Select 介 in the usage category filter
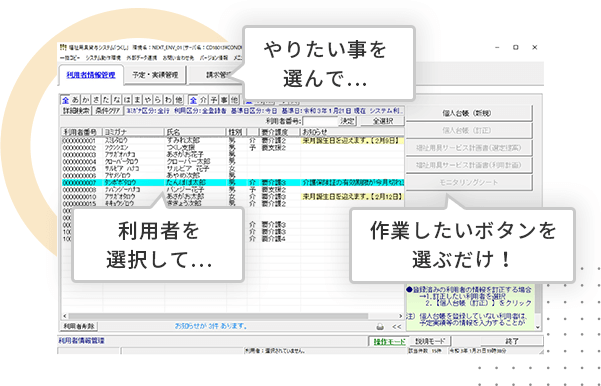 tap(204, 100)
